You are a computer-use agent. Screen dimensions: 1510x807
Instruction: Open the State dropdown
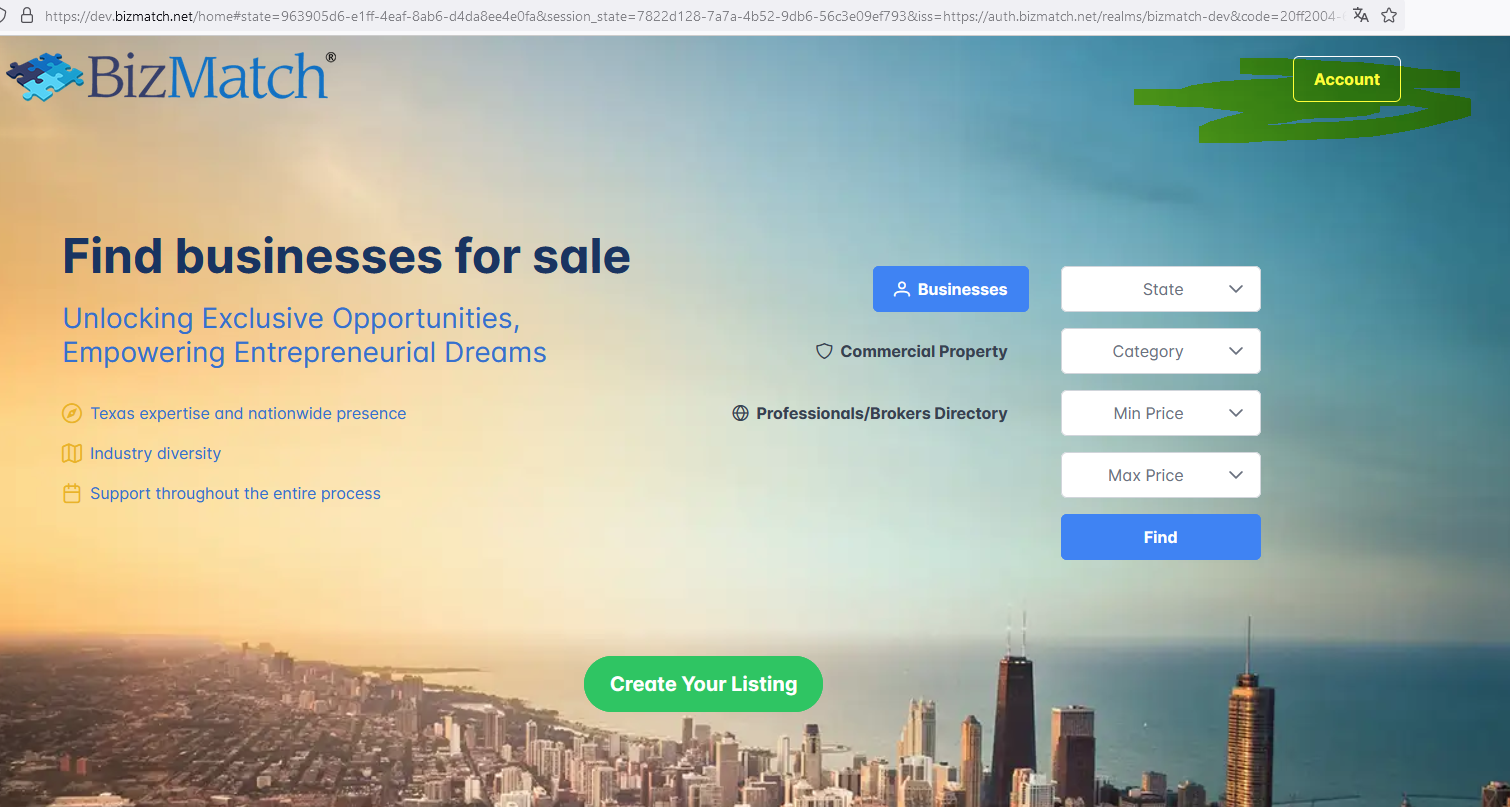[1160, 289]
